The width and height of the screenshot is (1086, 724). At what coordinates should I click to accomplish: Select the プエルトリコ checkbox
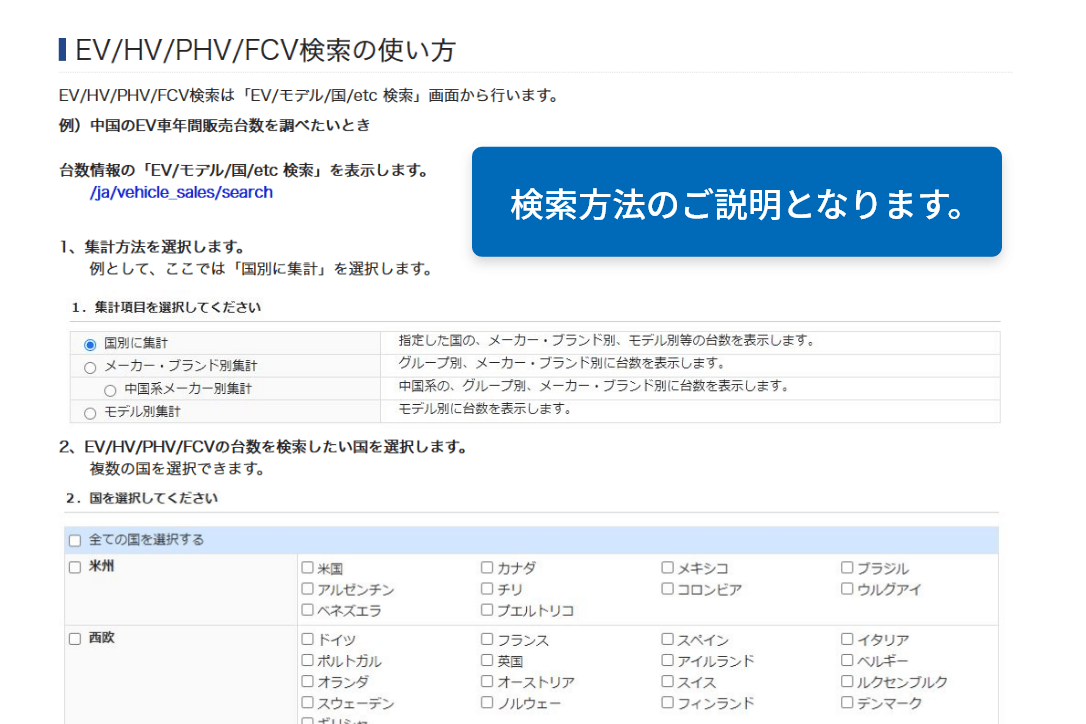click(x=487, y=610)
